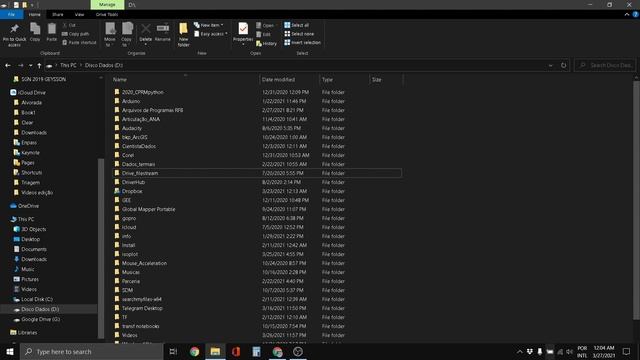
Task: Click the Edit command in ribbon
Action: [x=263, y=34]
